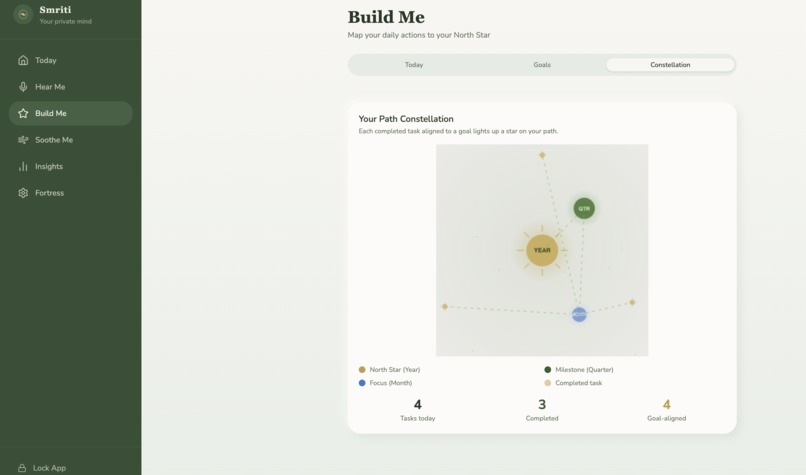Image resolution: width=806 pixels, height=475 pixels.
Task: Click the completed task star at left
Action: click(445, 306)
